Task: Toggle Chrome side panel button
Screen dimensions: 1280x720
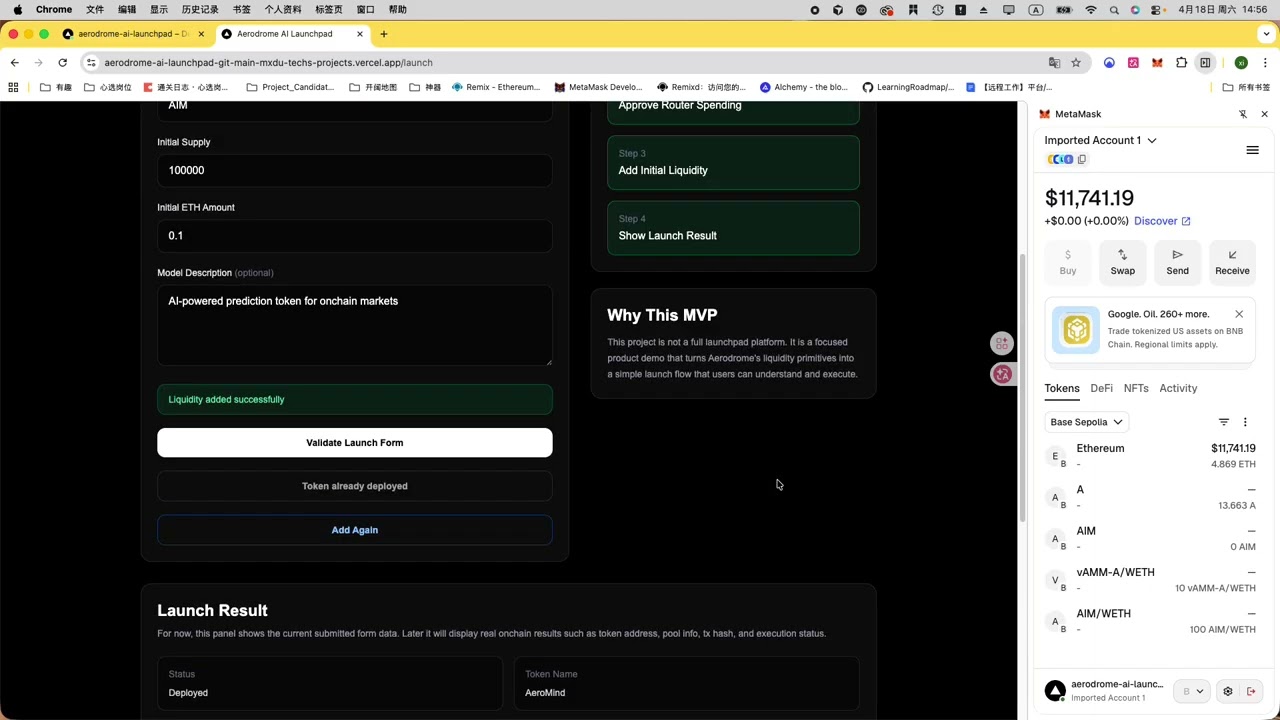Action: pyautogui.click(x=1205, y=62)
